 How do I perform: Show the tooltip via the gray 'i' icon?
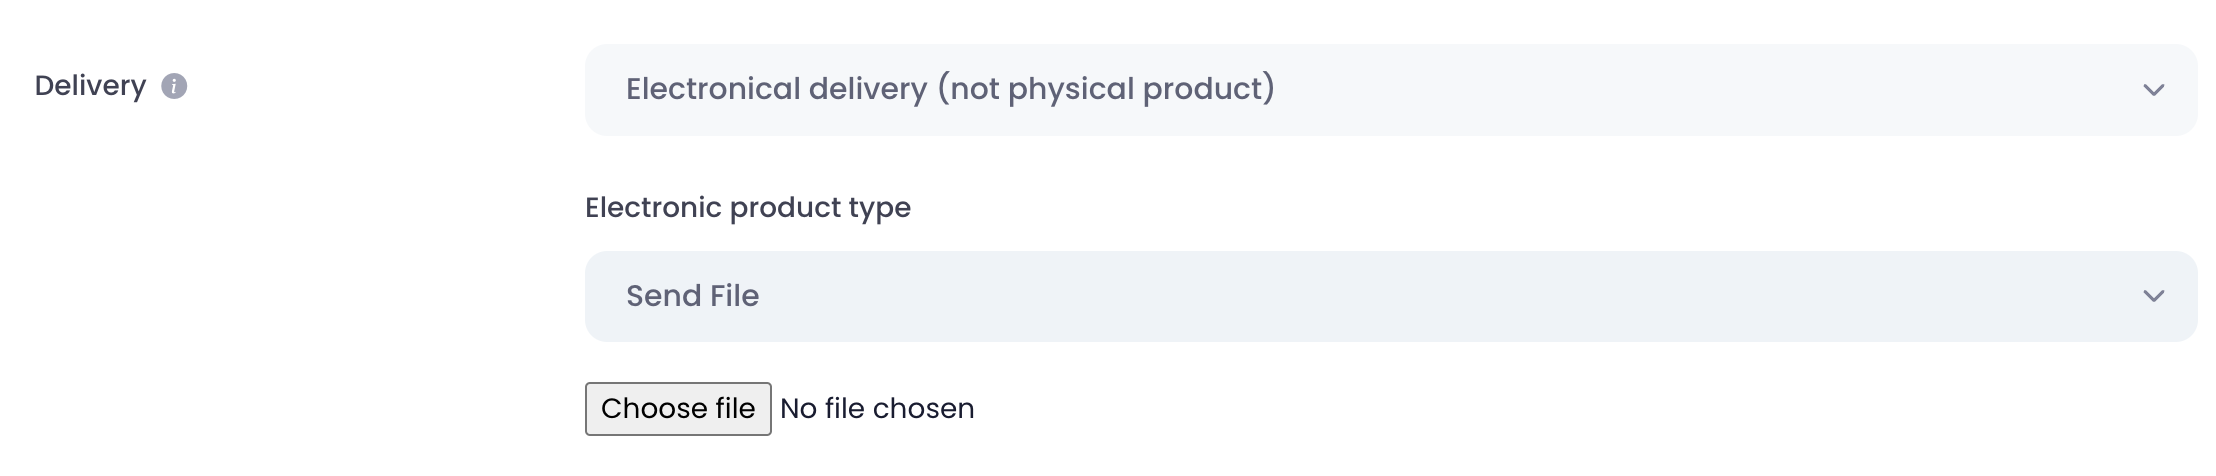coord(174,87)
